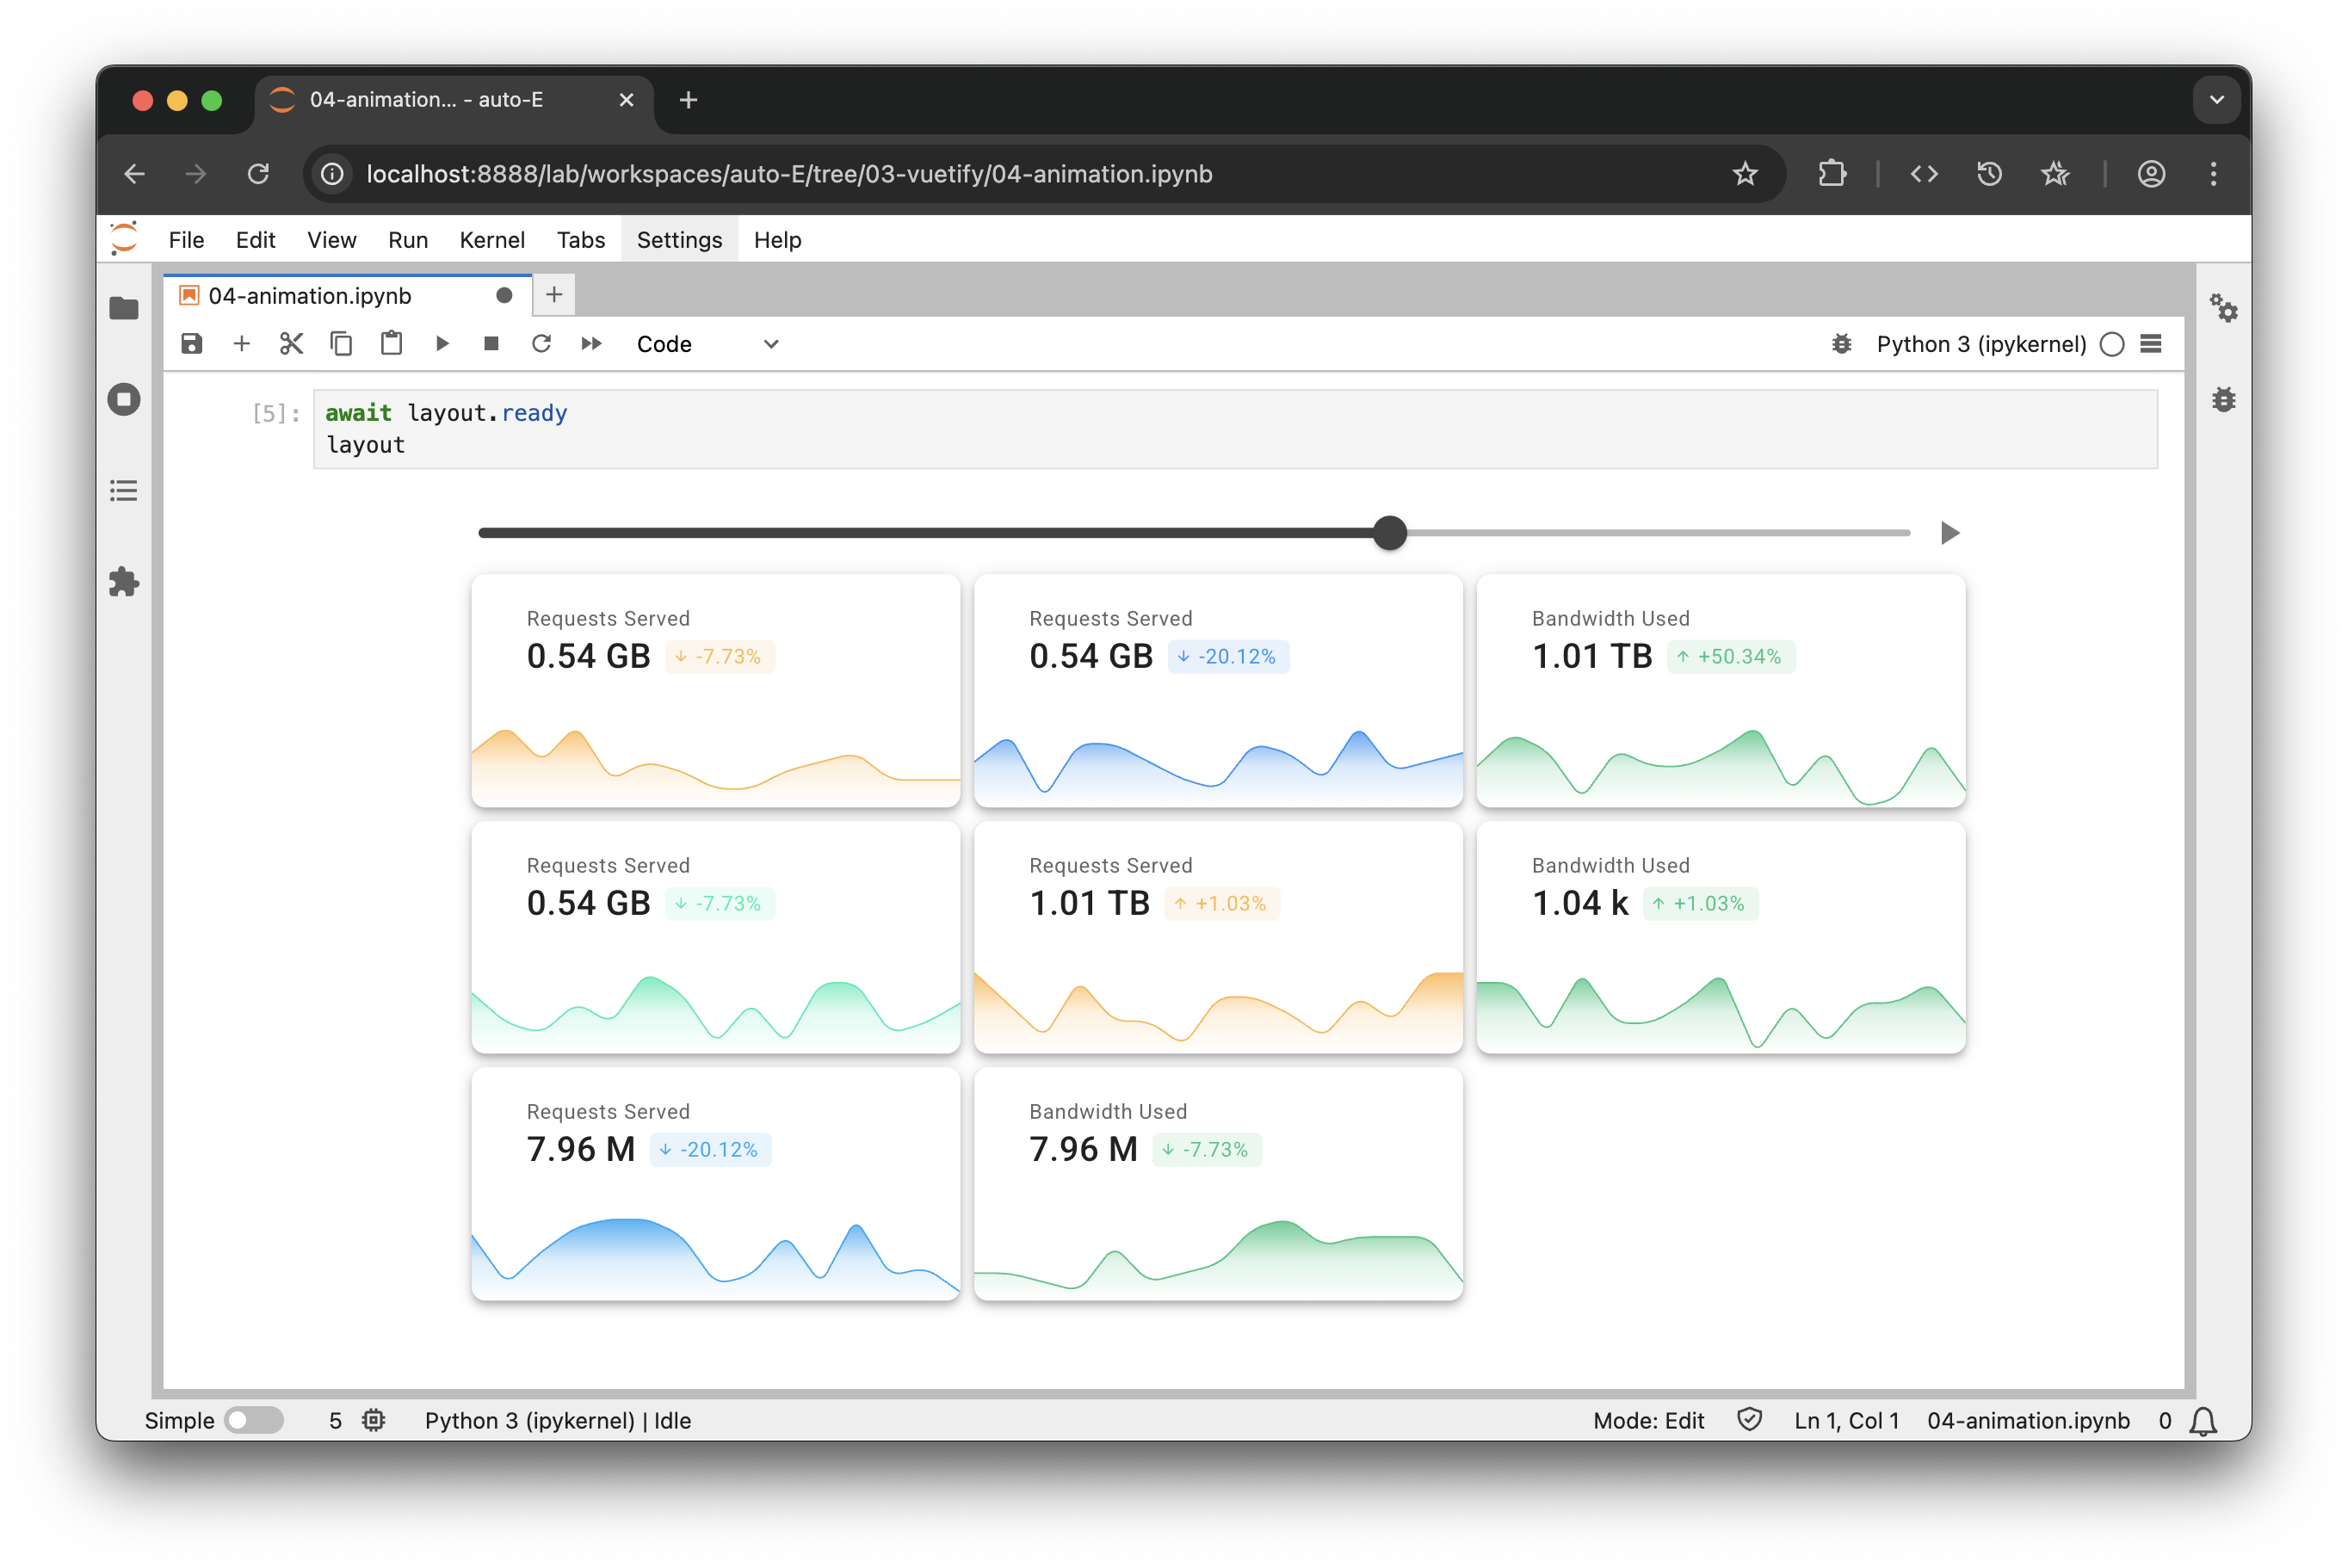Select the 04-animation.ipynb notebook tab

point(346,296)
